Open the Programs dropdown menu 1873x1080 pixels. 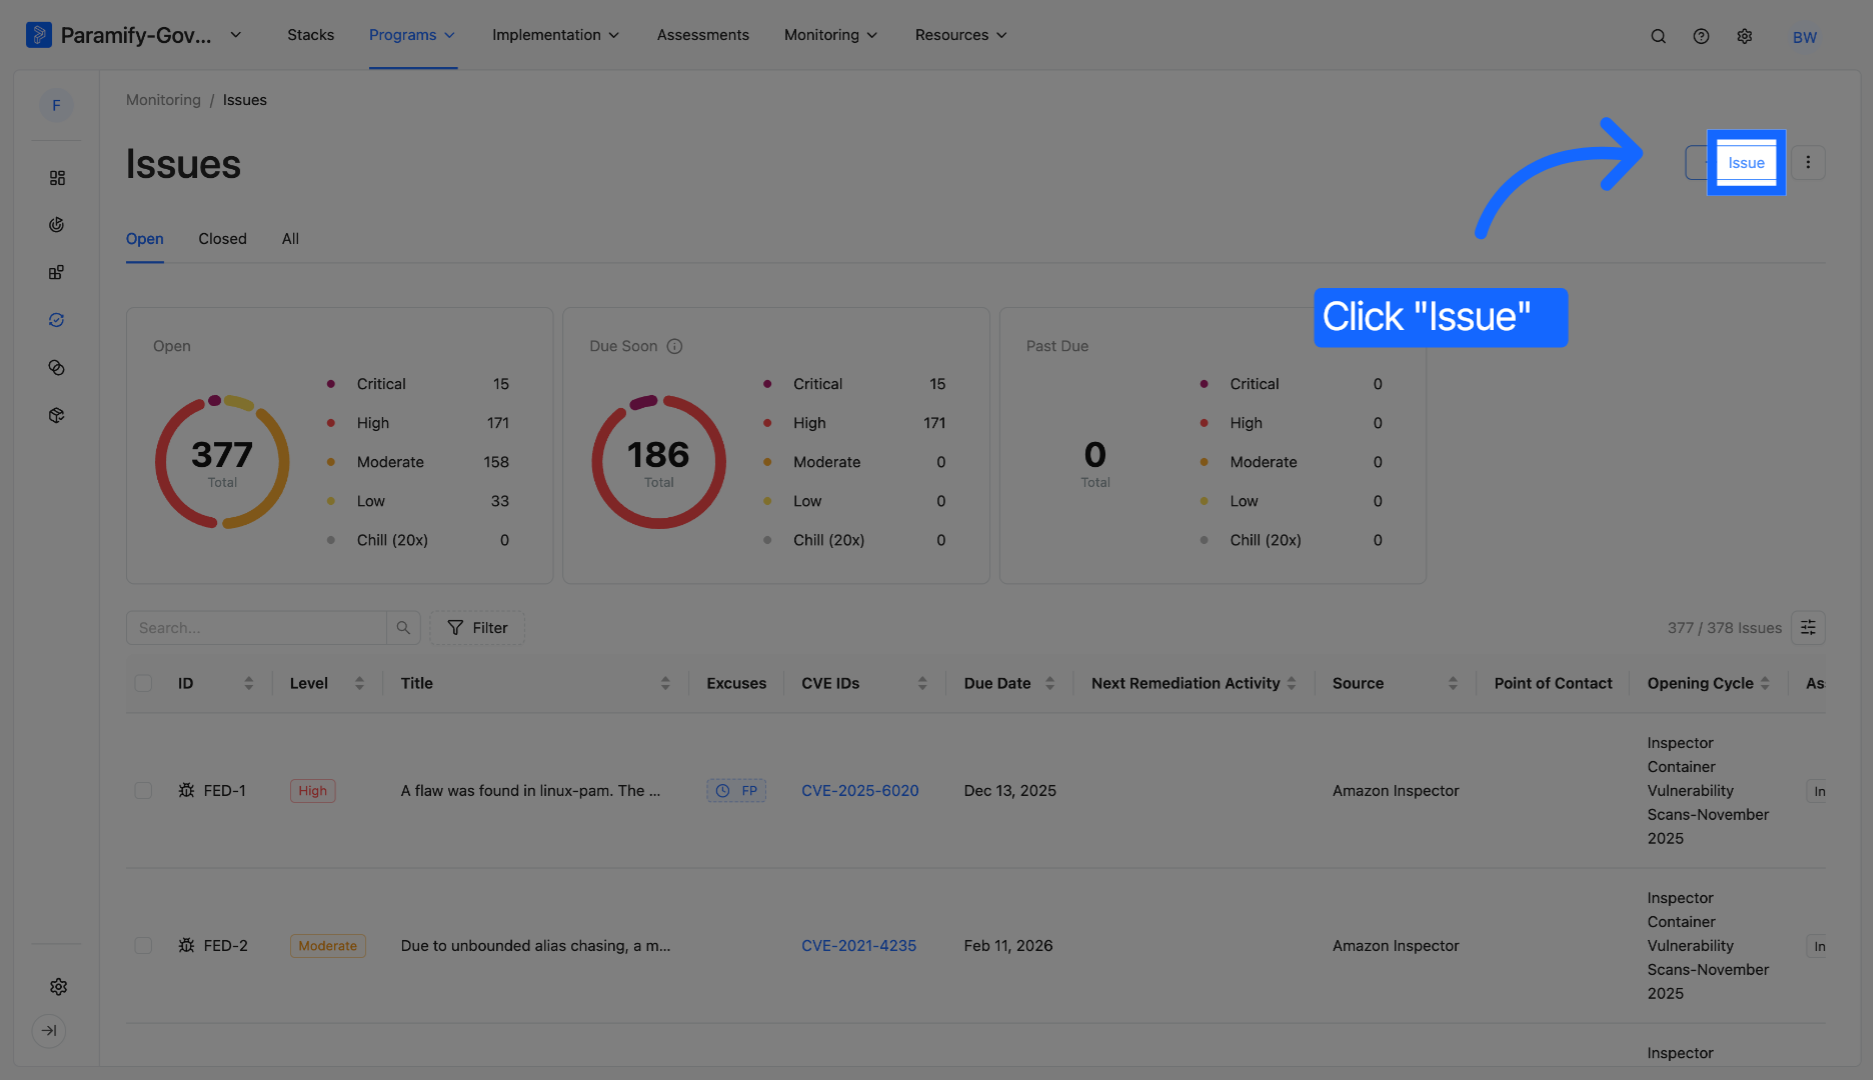tap(412, 35)
